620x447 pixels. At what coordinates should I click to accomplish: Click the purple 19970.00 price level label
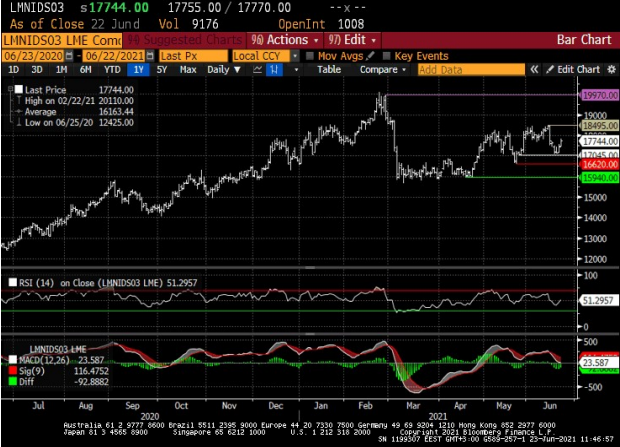[600, 95]
